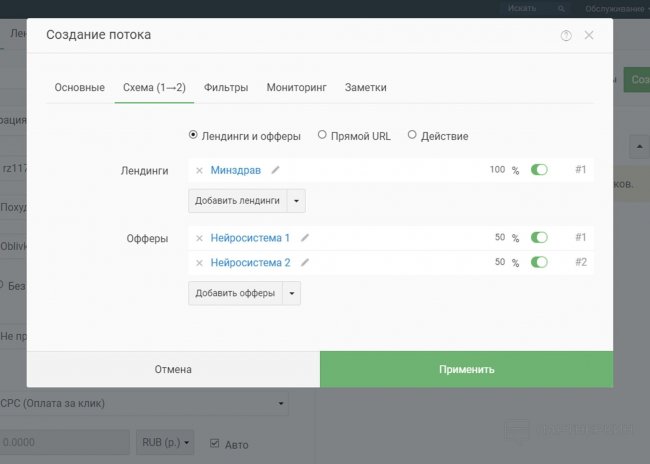
Task: Click the Отмена button
Action: click(x=173, y=369)
